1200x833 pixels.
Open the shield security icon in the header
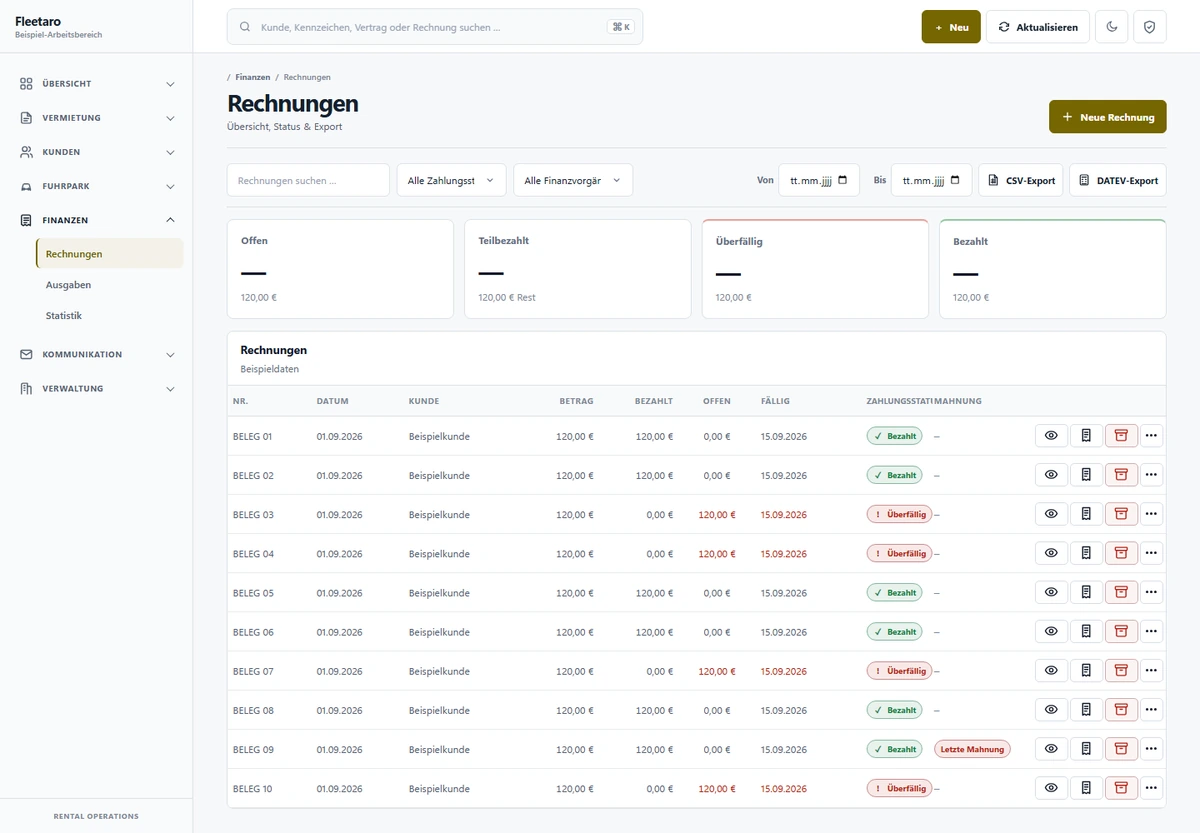(1149, 27)
